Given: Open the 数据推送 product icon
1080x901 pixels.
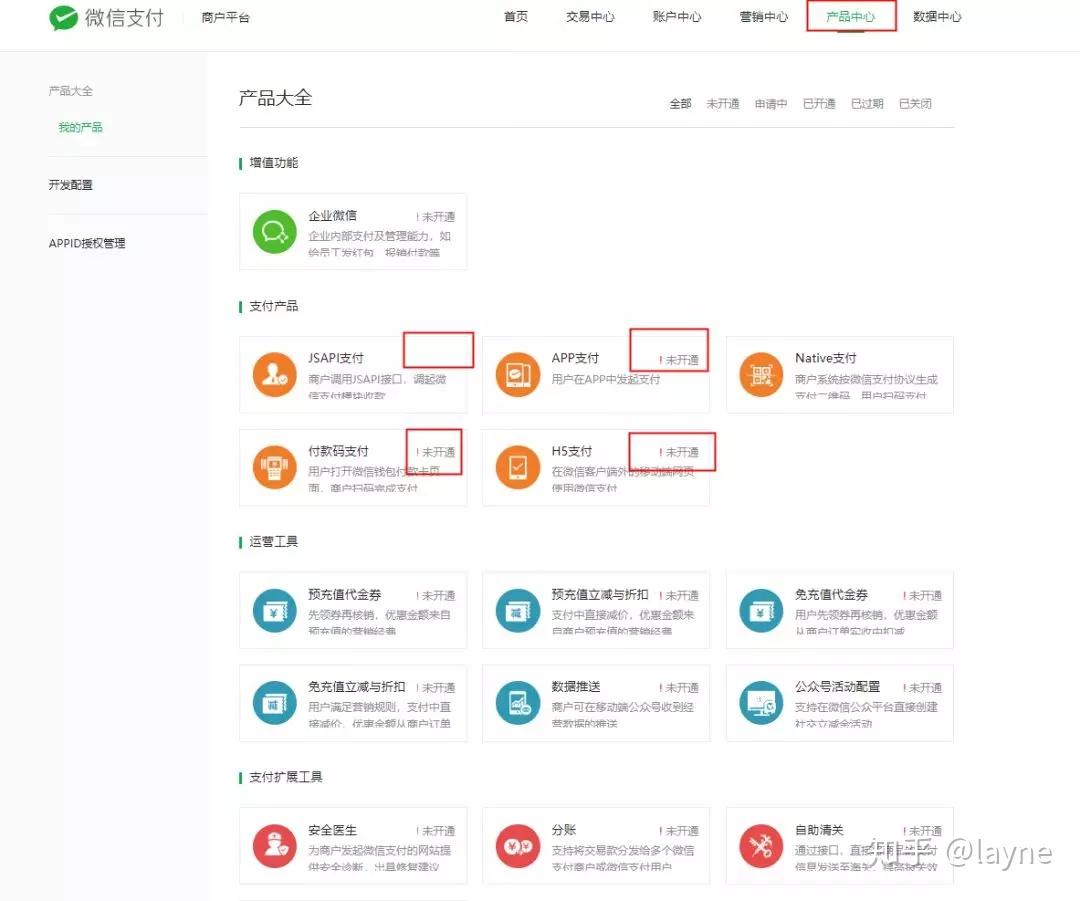Looking at the screenshot, I should pyautogui.click(x=518, y=703).
